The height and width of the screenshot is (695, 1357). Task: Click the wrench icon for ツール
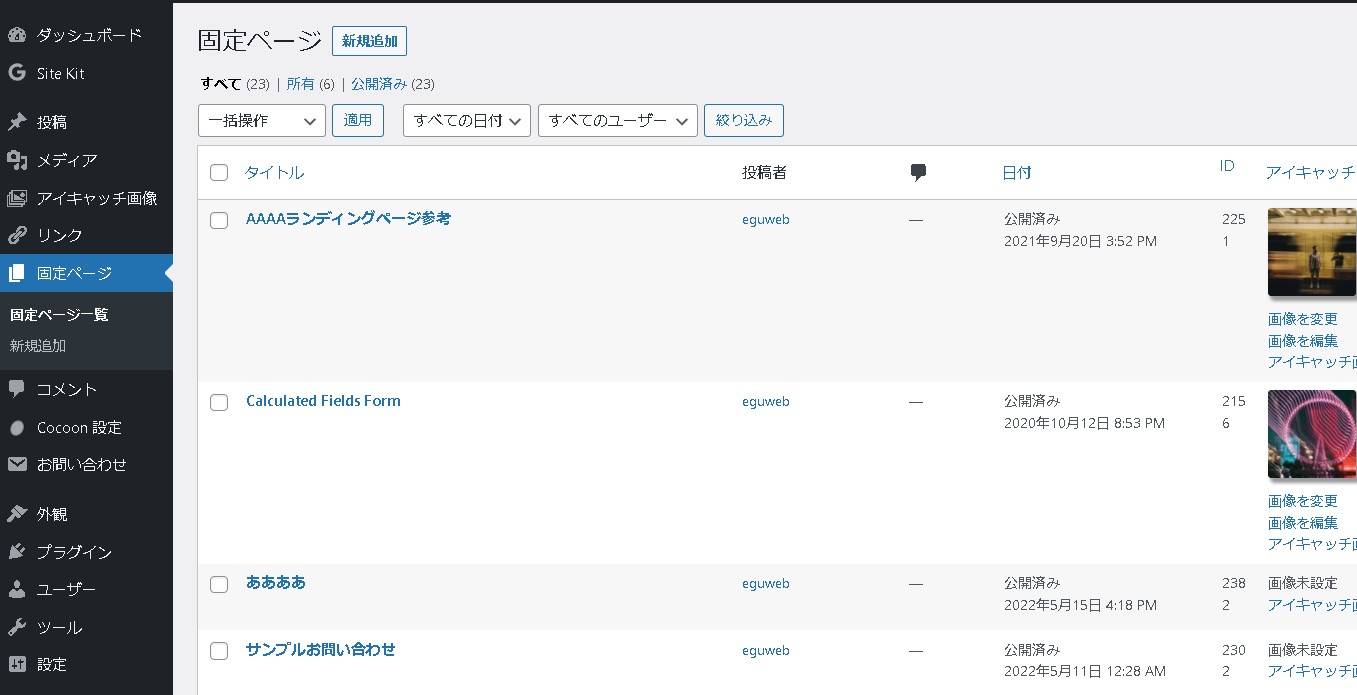17,628
